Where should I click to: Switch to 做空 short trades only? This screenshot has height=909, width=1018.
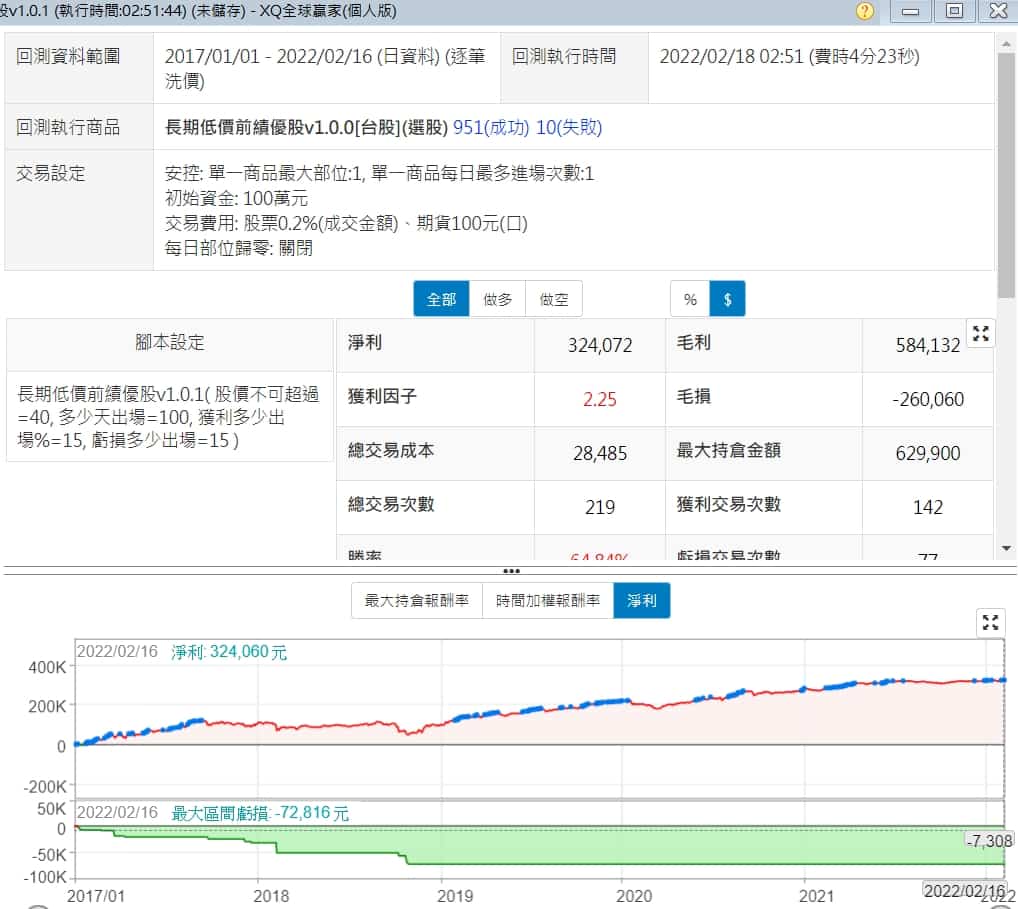[553, 299]
